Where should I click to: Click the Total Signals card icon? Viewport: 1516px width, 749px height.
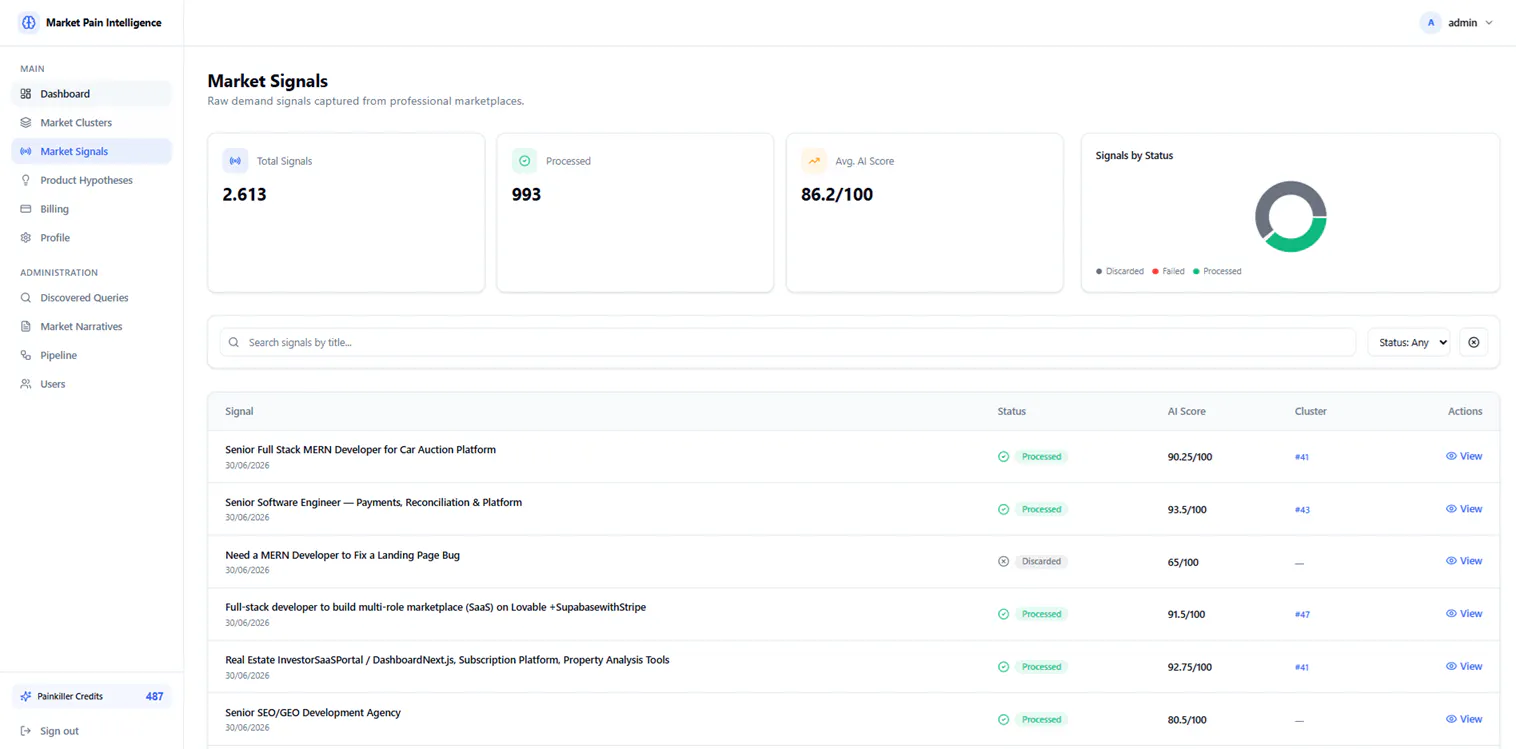click(x=235, y=161)
